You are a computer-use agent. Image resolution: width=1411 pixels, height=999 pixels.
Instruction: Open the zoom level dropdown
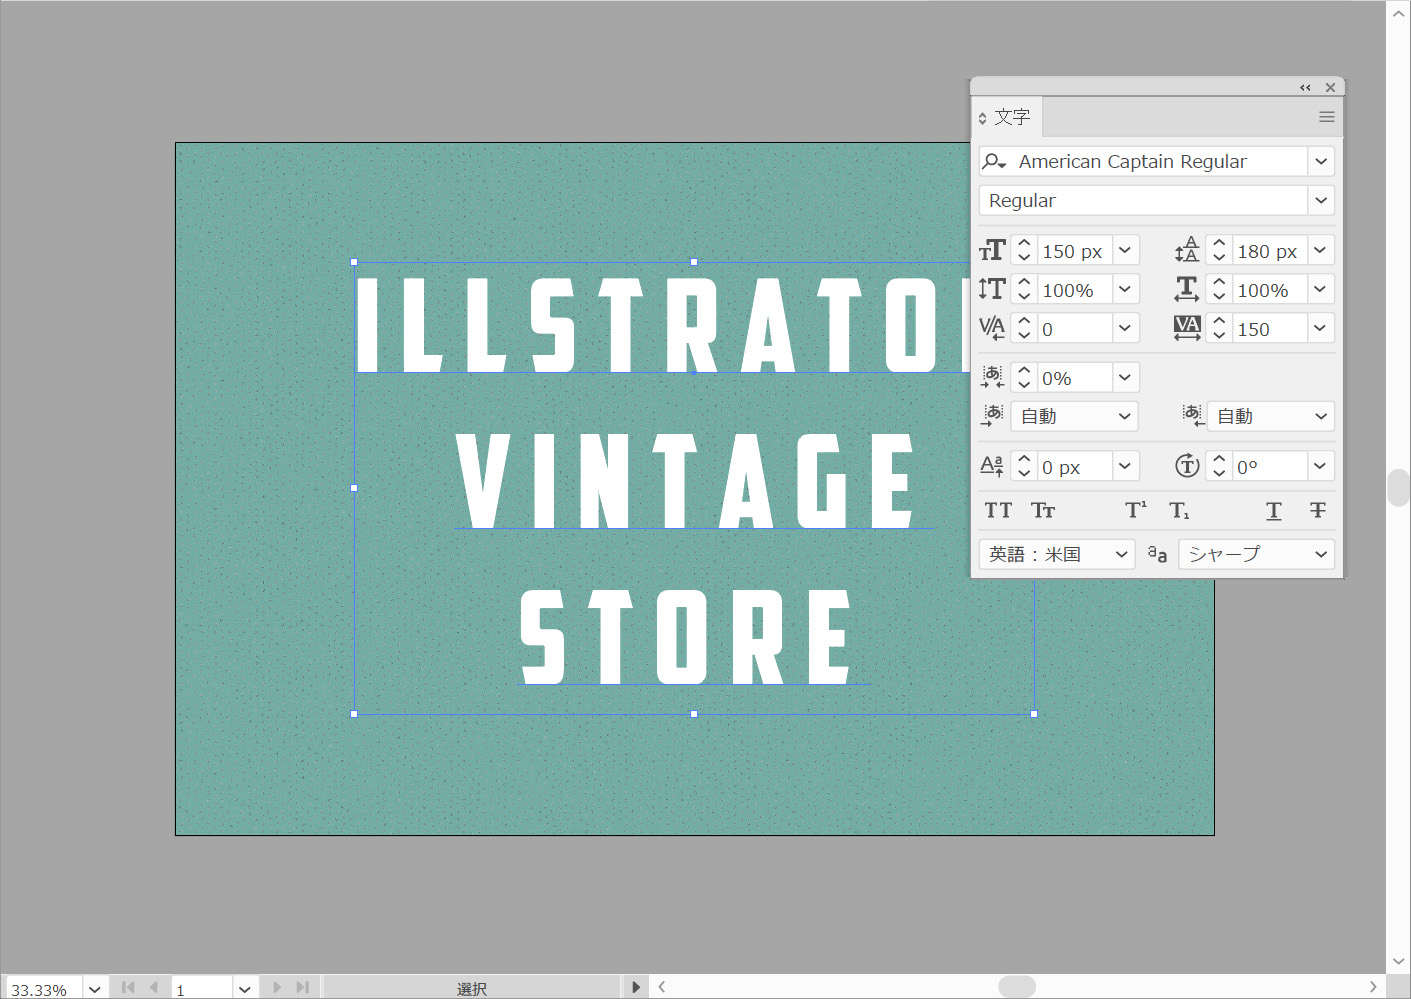(95, 989)
